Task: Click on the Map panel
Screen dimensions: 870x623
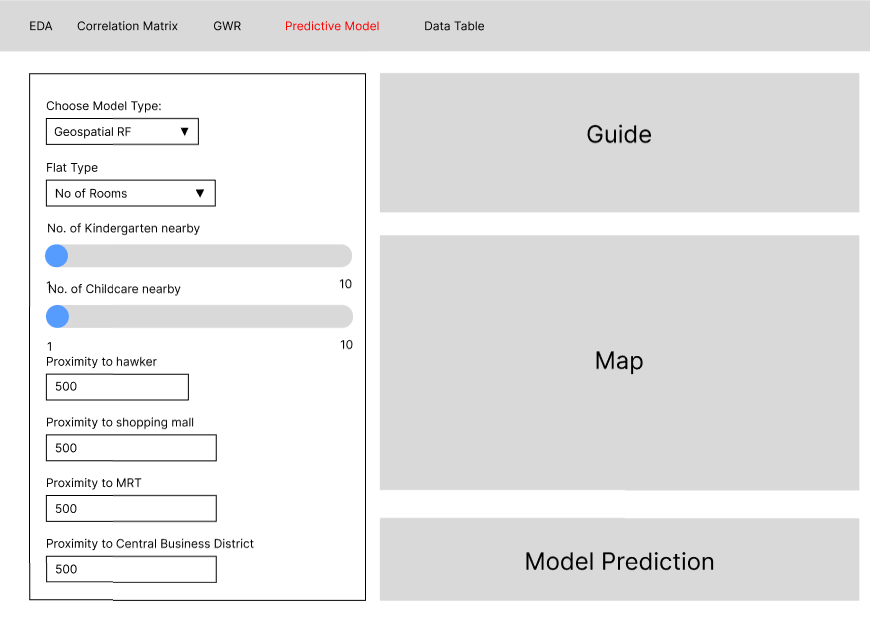Action: click(x=619, y=362)
